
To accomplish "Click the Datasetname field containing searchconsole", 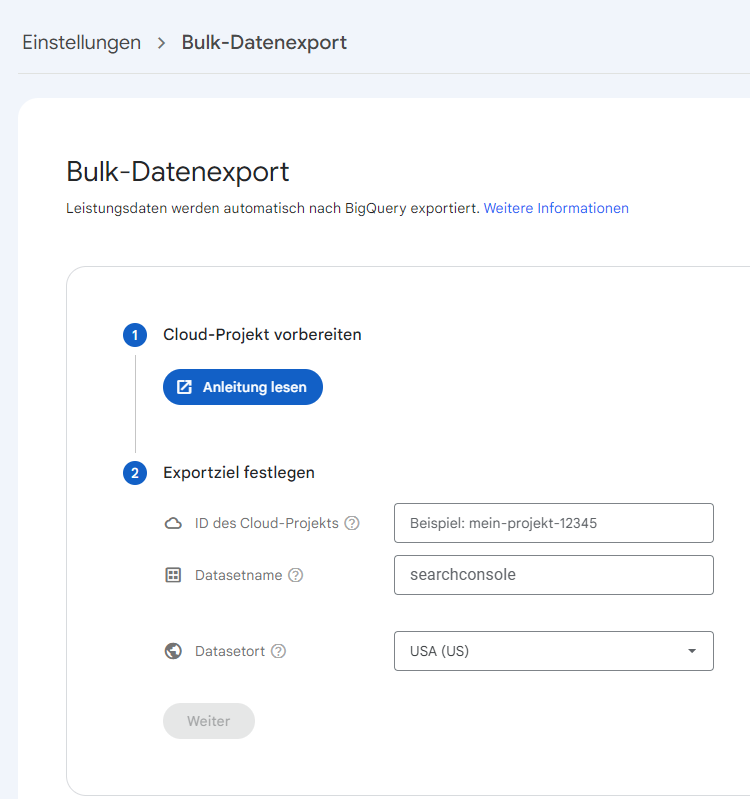I will pos(554,575).
